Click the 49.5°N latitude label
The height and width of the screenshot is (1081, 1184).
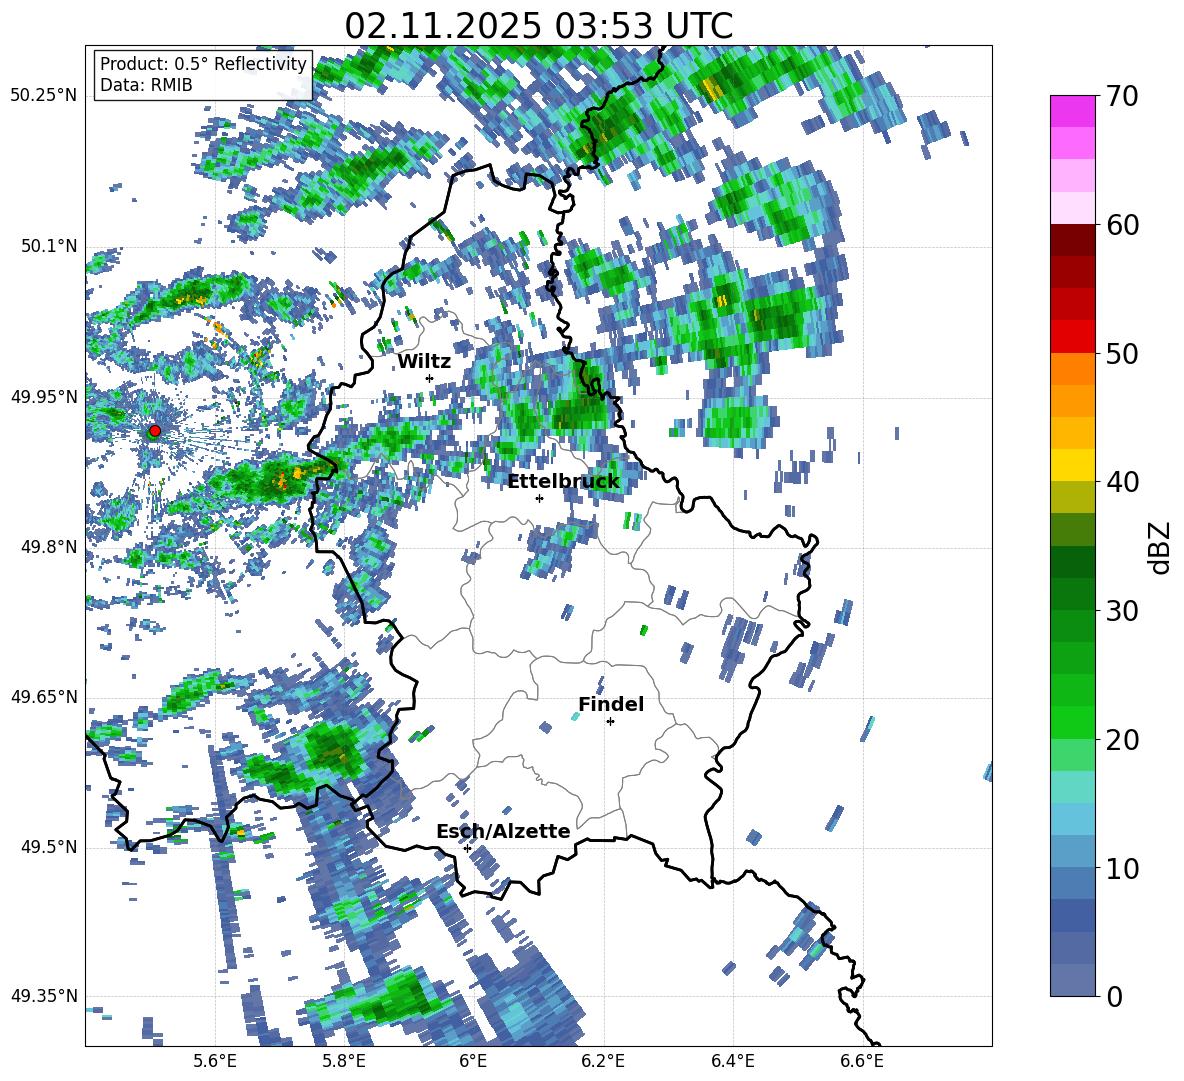pos(48,846)
